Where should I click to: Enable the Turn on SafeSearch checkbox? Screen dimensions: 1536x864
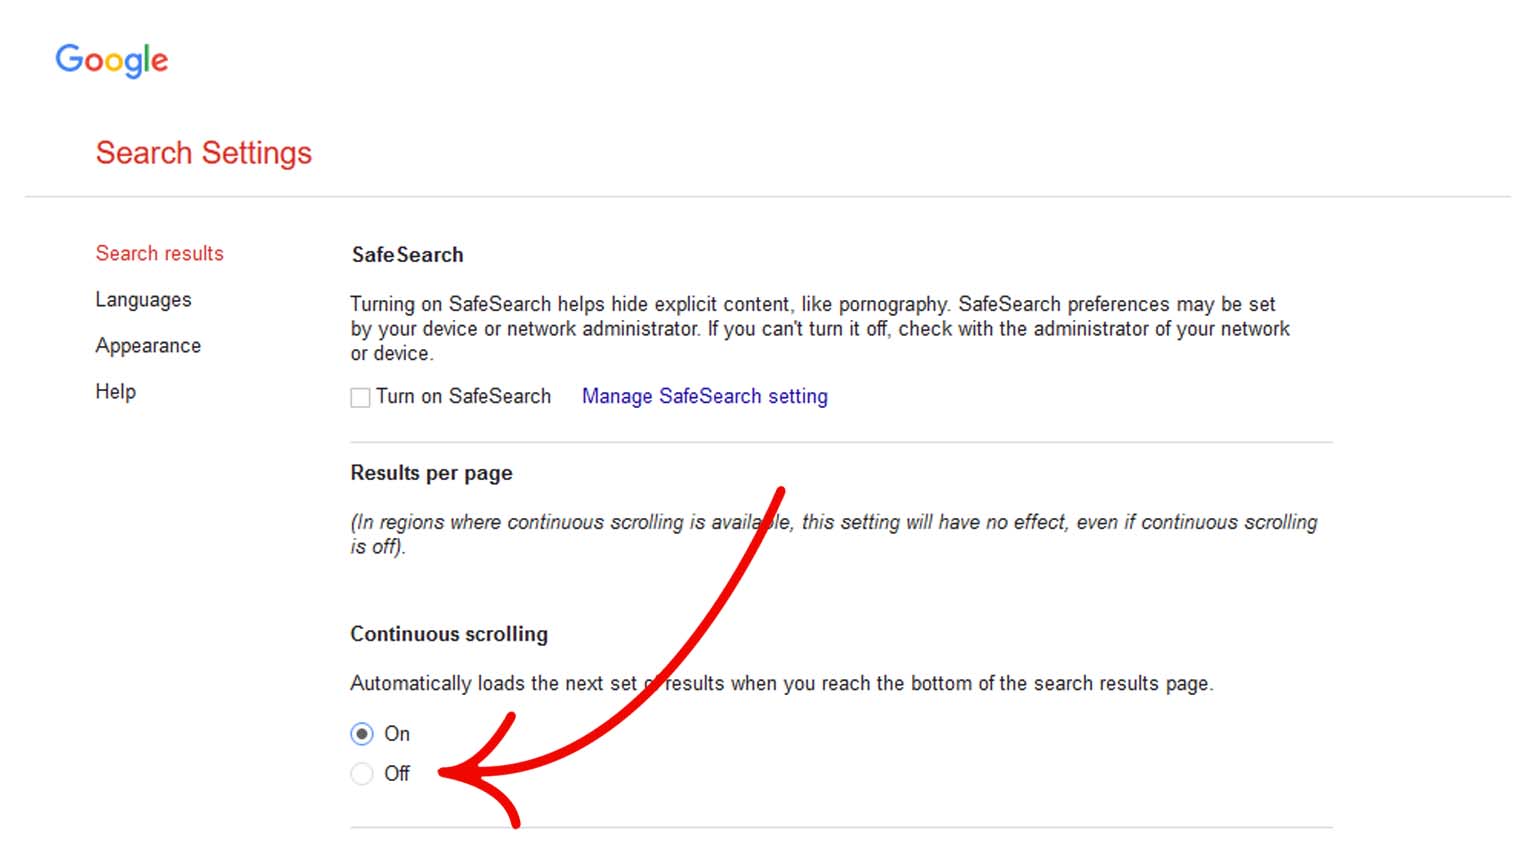pos(360,397)
